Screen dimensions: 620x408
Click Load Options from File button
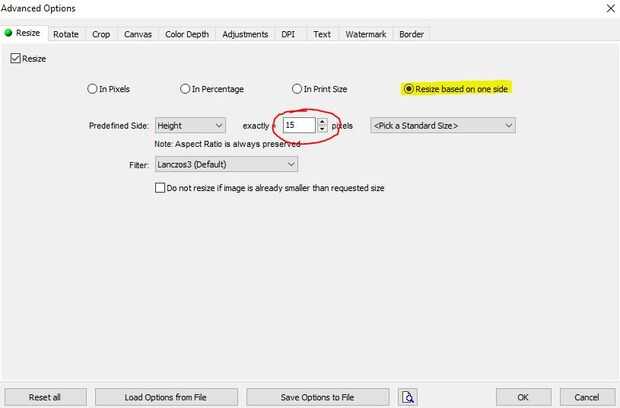[x=166, y=397]
